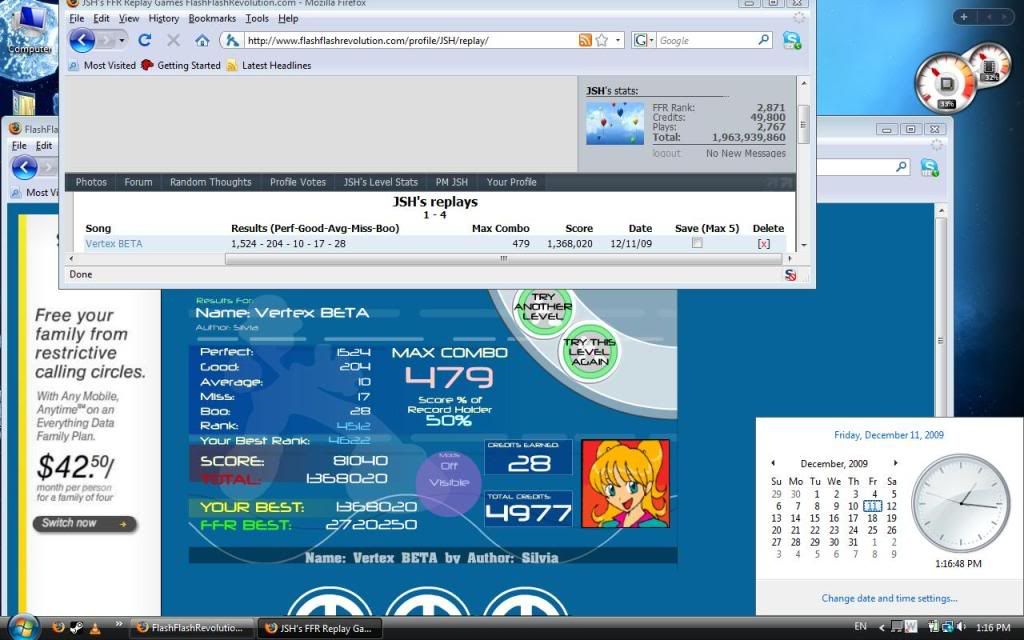The width and height of the screenshot is (1024, 640).
Task: Click the Firefox Home icon
Action: tap(202, 41)
